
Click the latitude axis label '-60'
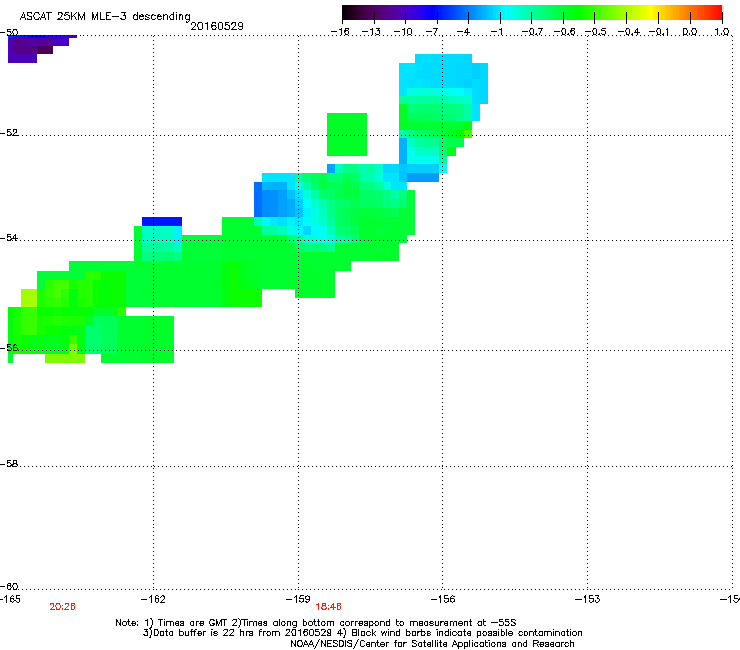[9, 586]
